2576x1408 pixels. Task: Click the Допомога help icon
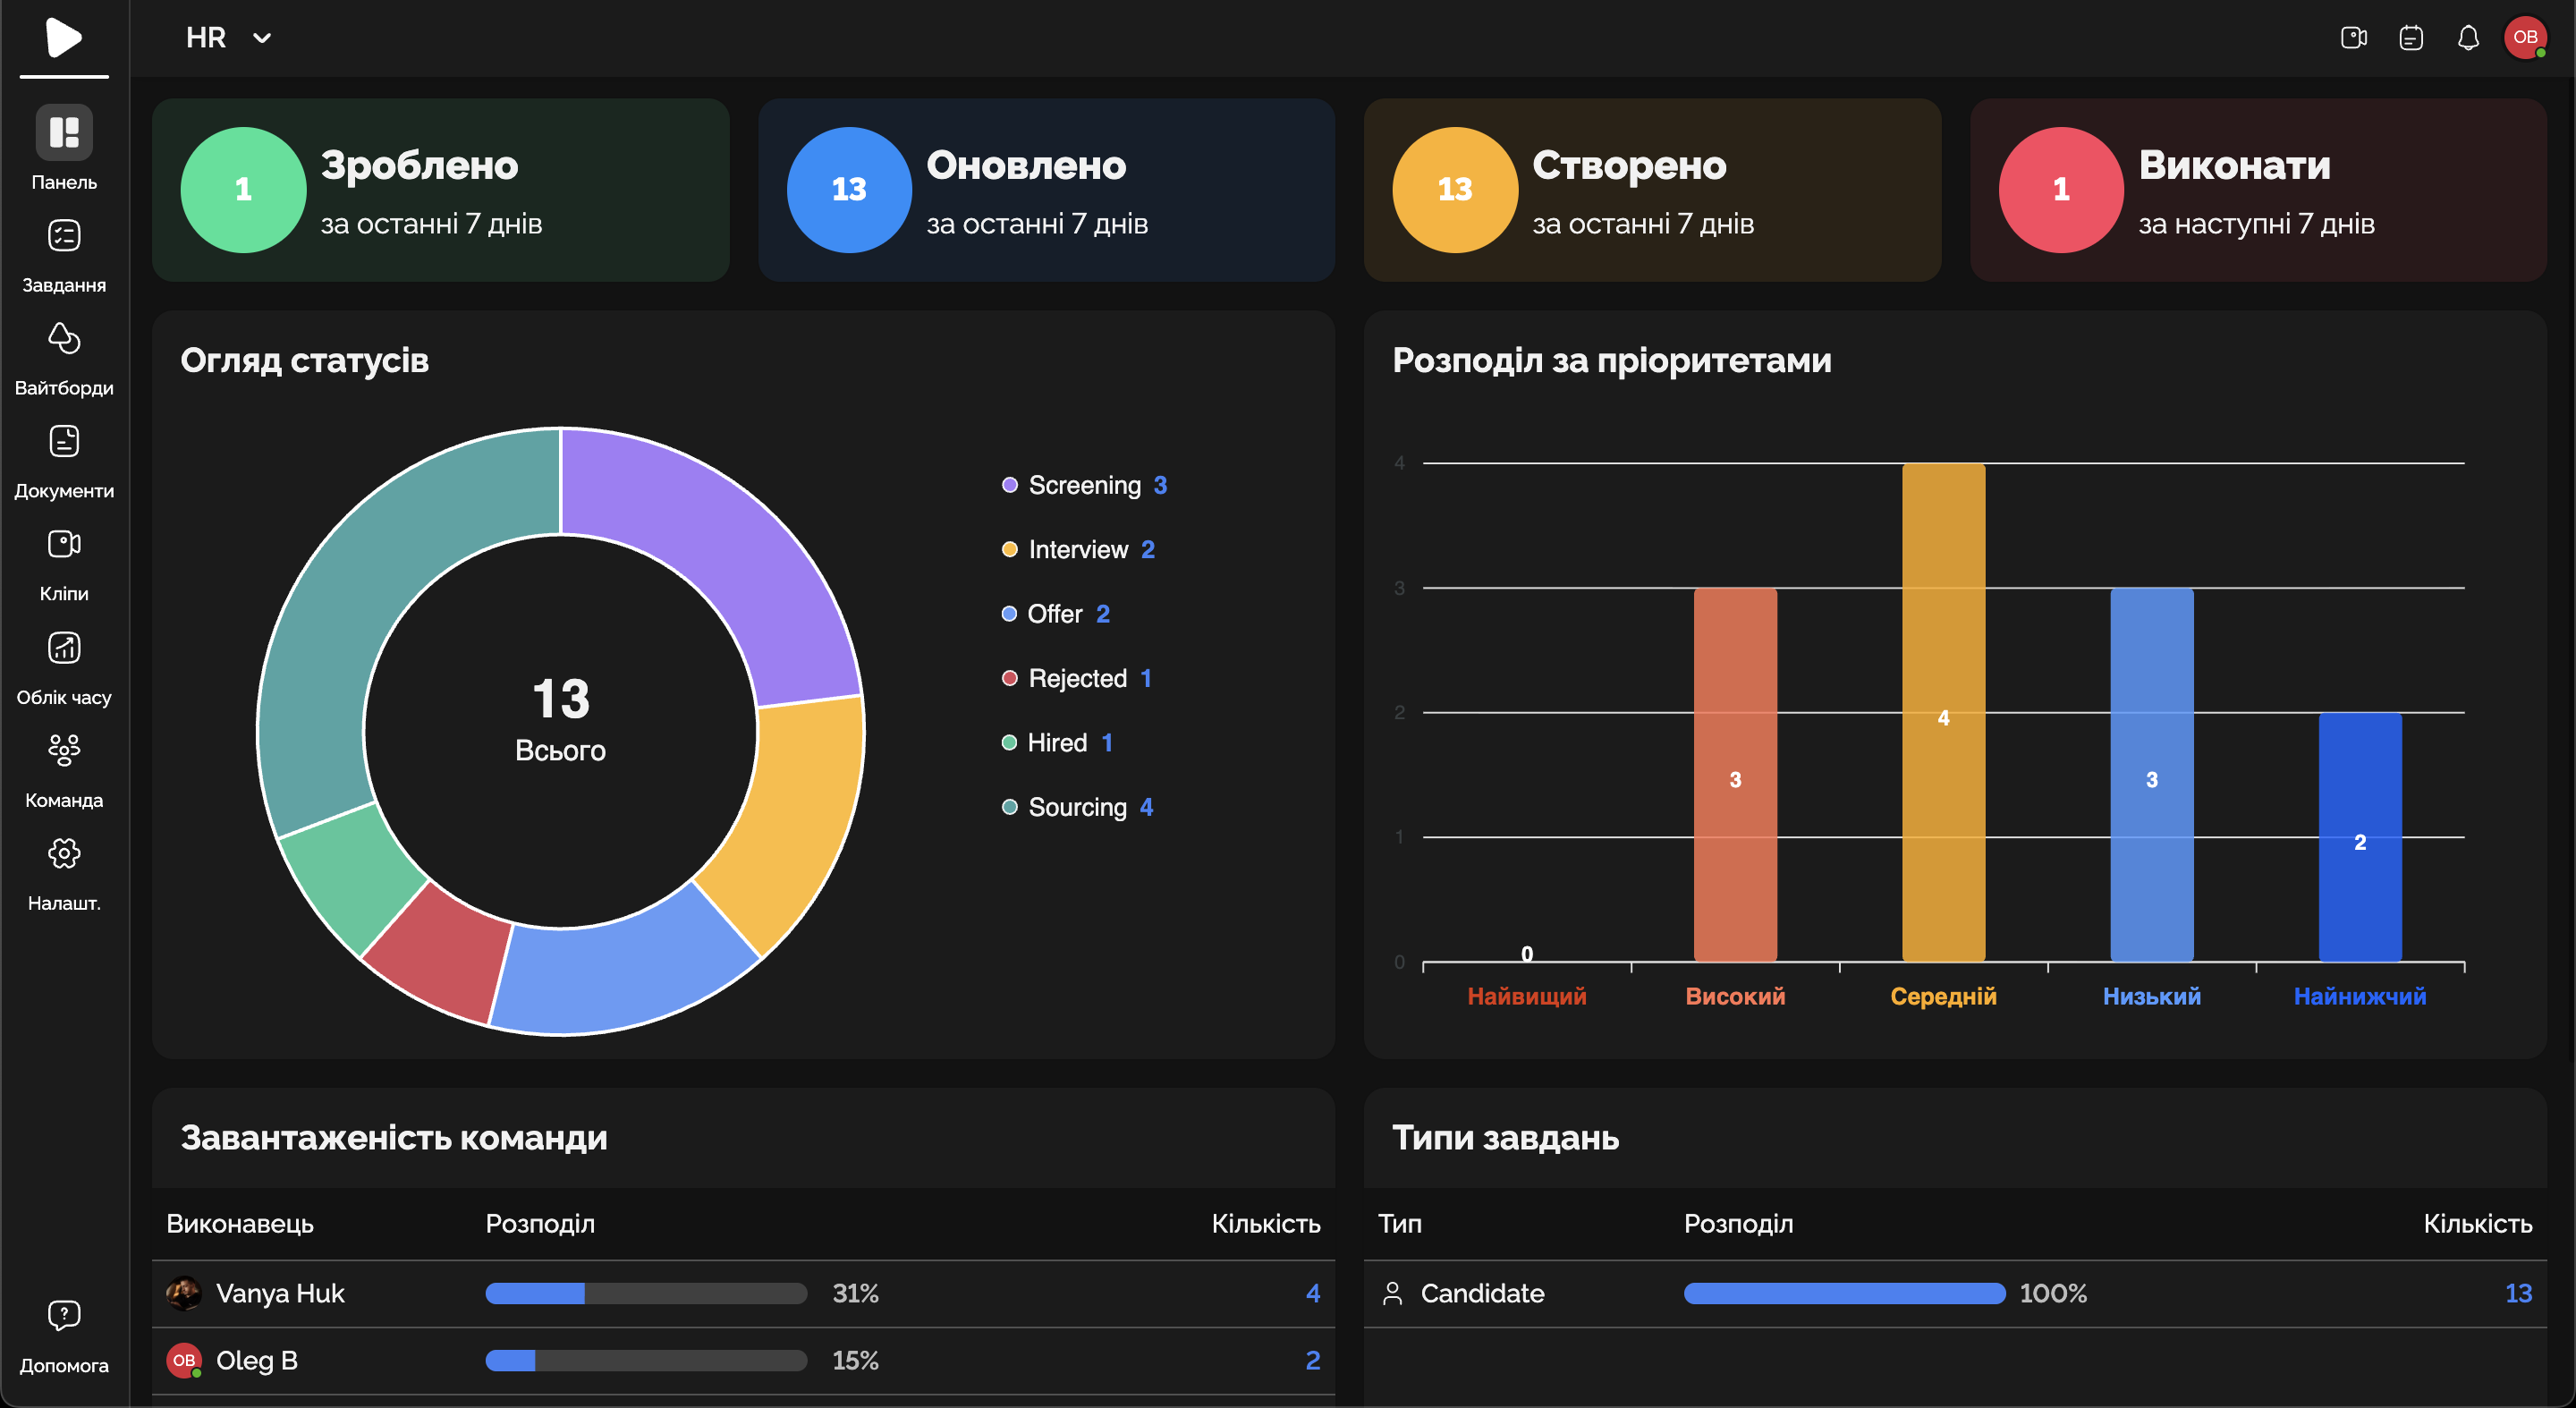[x=64, y=1316]
